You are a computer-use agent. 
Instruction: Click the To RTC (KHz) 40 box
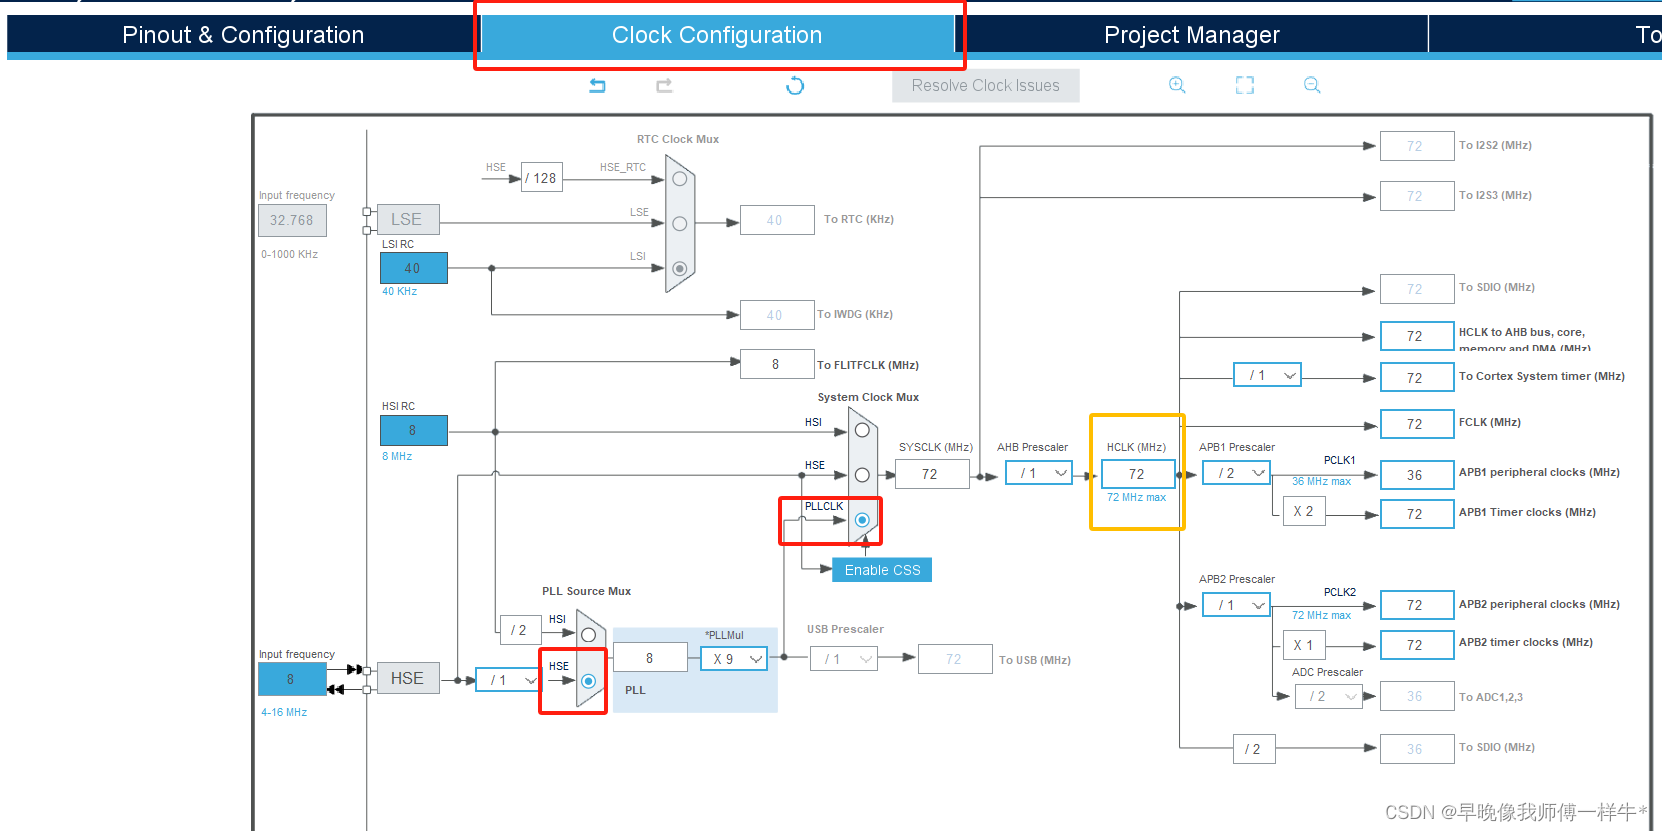[x=777, y=220]
